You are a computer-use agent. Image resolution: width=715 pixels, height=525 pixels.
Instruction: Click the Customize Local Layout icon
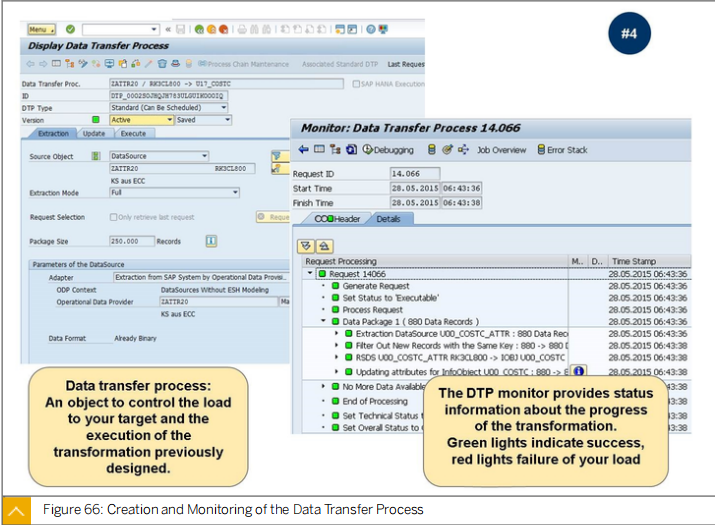point(383,30)
